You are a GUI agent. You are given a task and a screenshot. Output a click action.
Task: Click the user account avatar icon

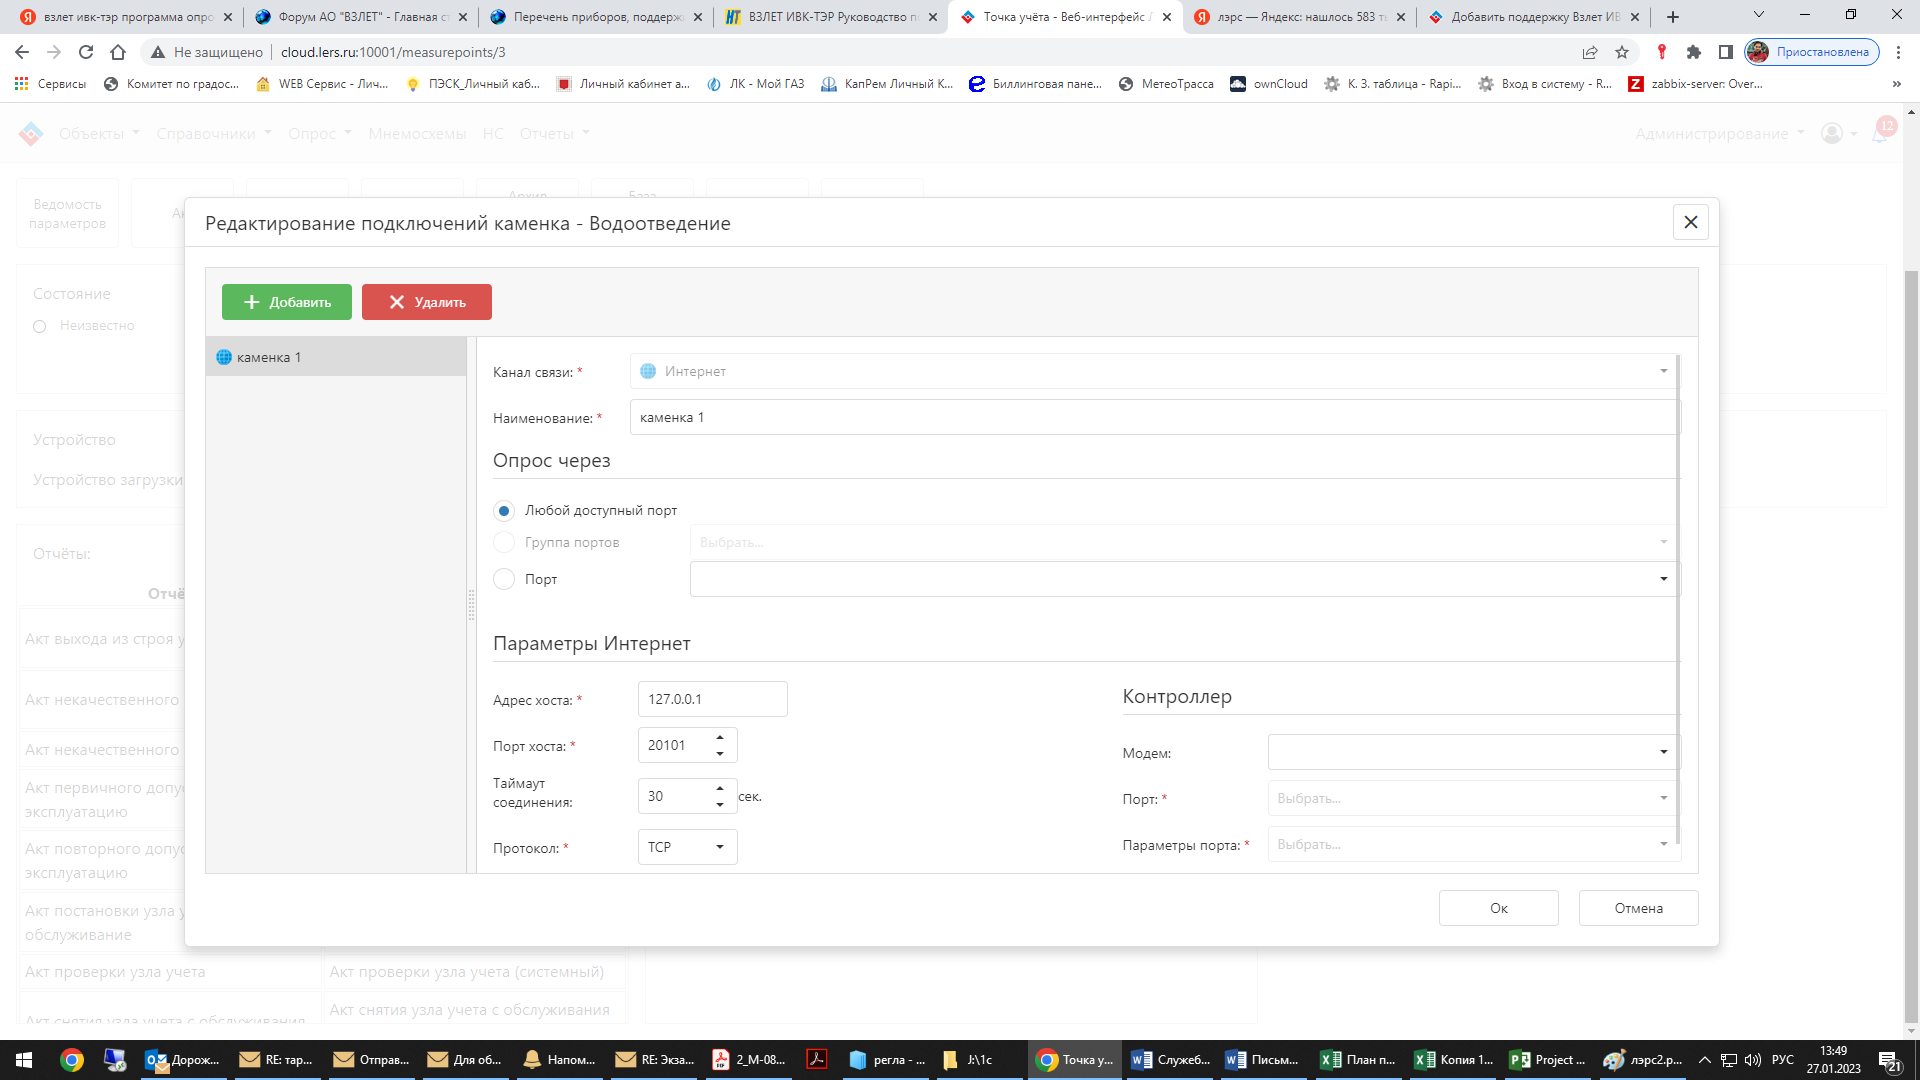1832,133
